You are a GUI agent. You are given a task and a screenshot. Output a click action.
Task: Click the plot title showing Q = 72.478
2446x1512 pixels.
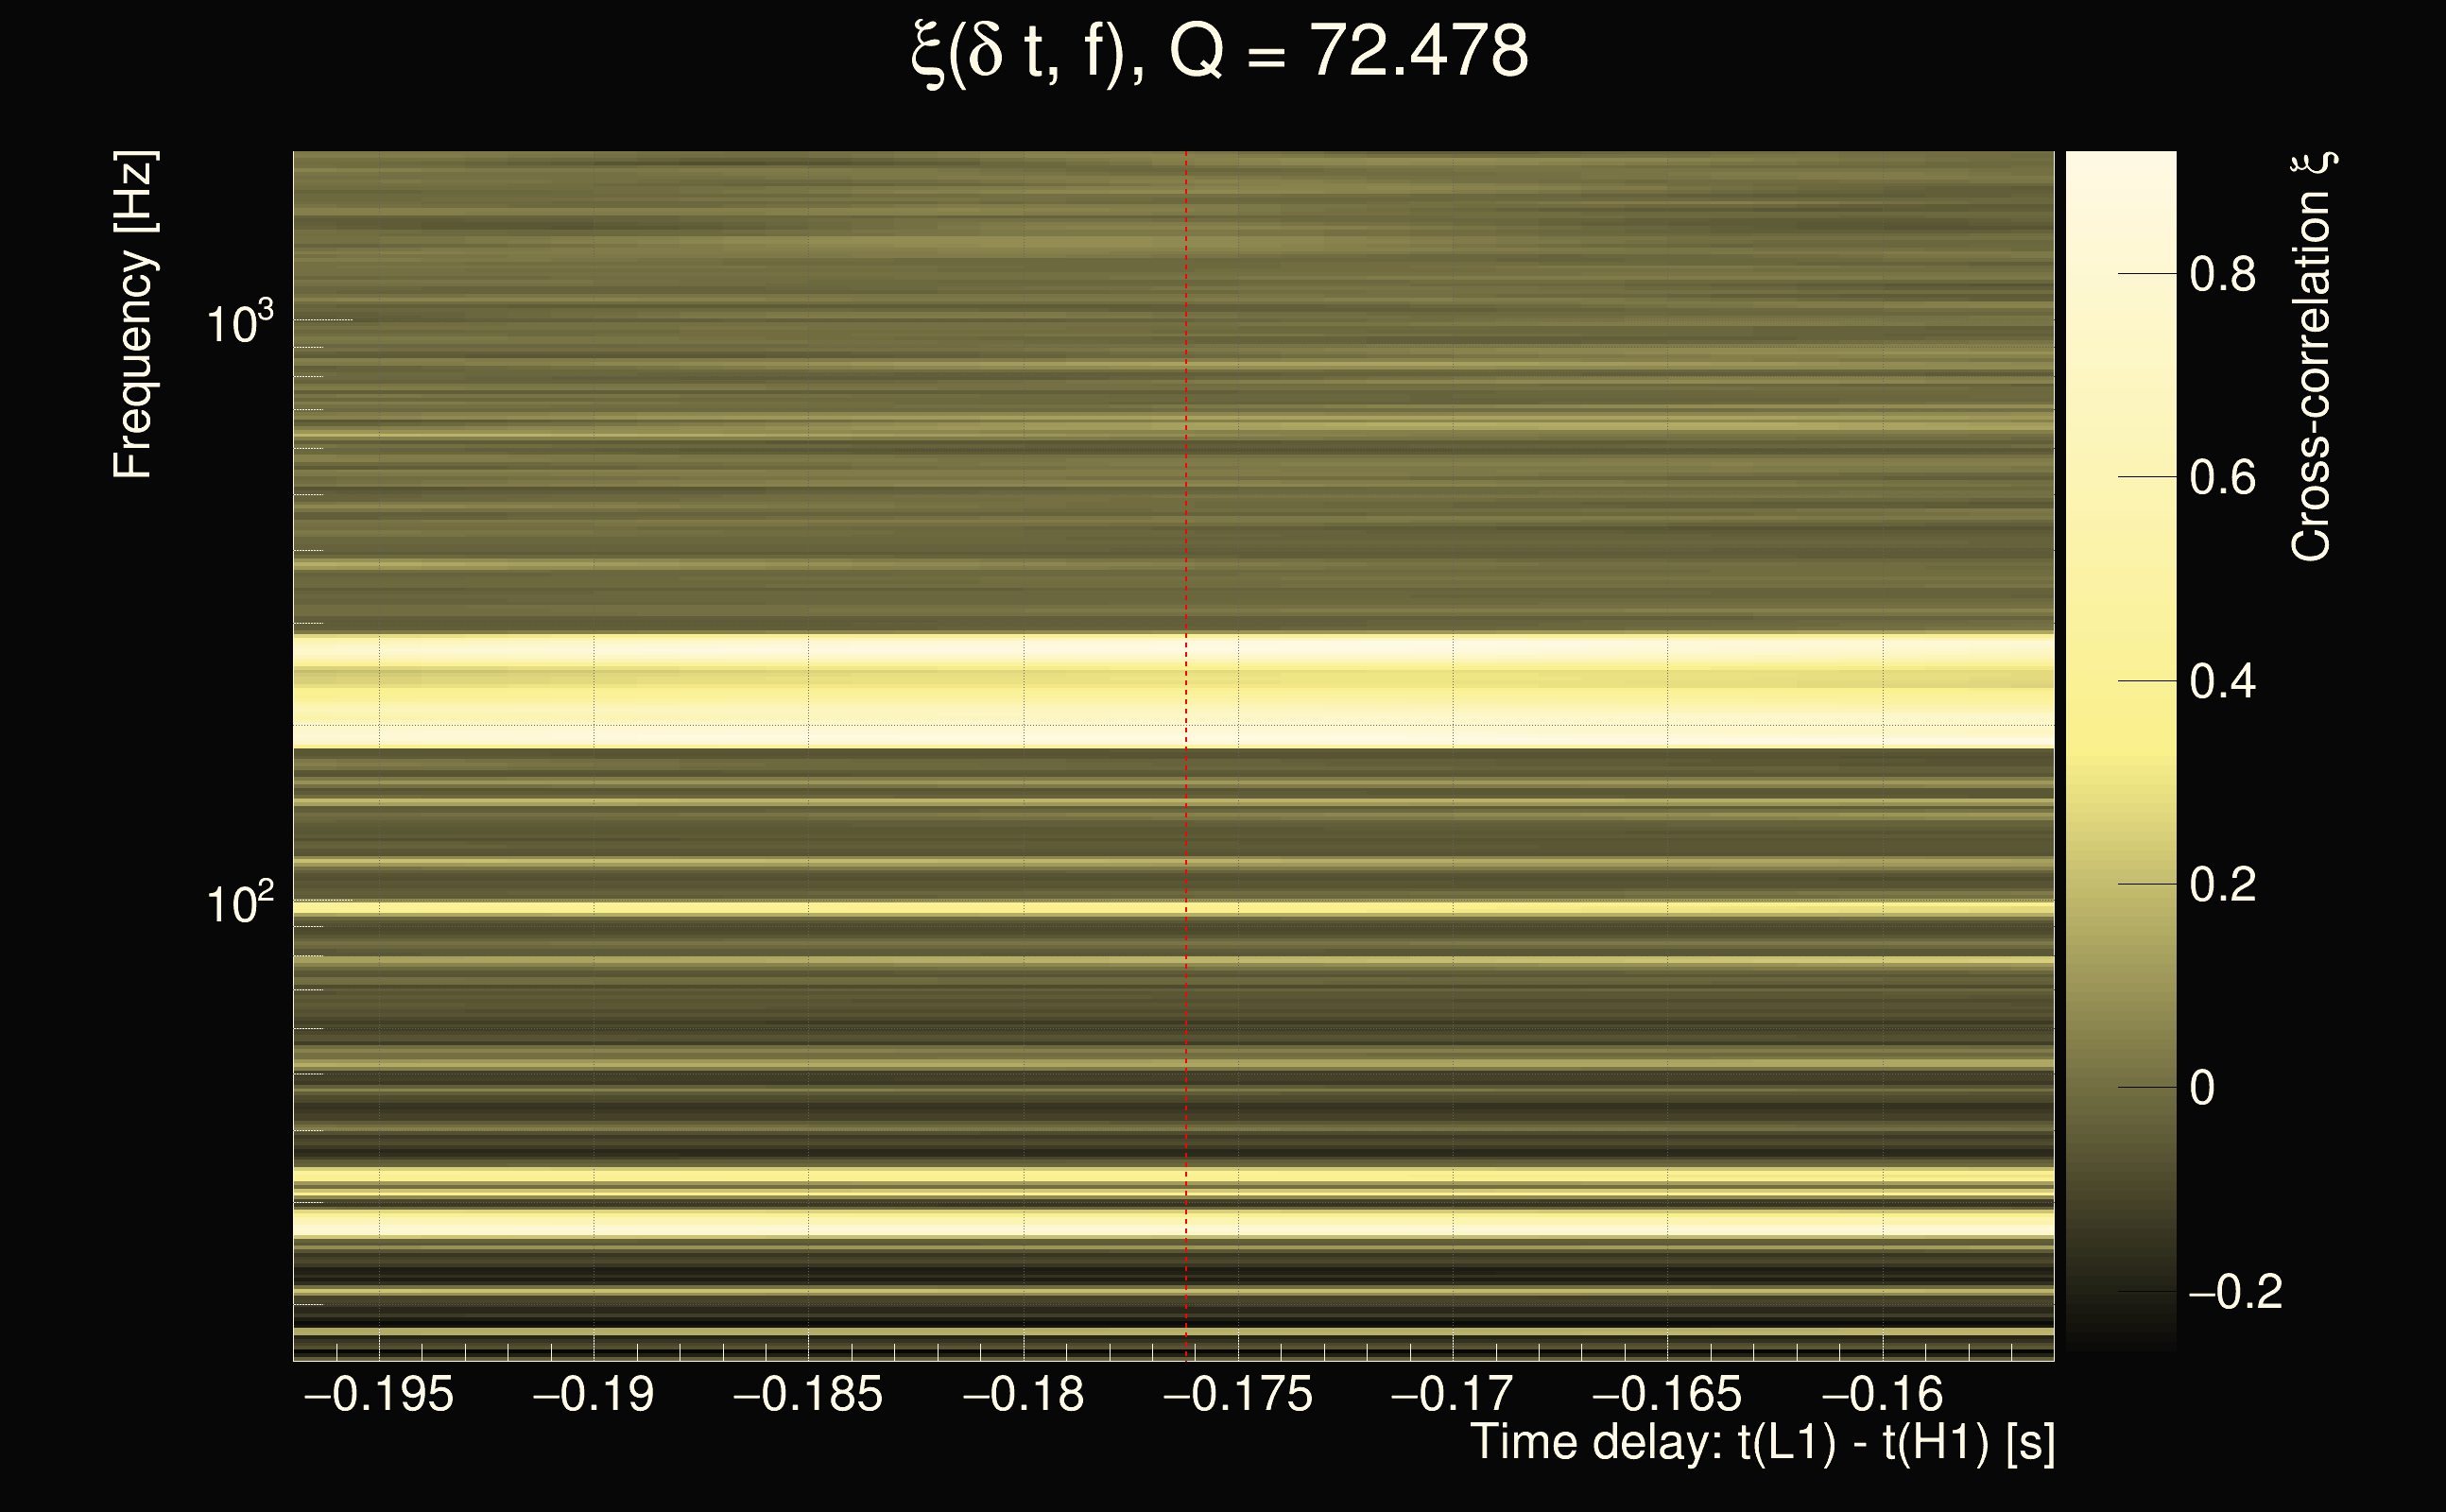1220,52
